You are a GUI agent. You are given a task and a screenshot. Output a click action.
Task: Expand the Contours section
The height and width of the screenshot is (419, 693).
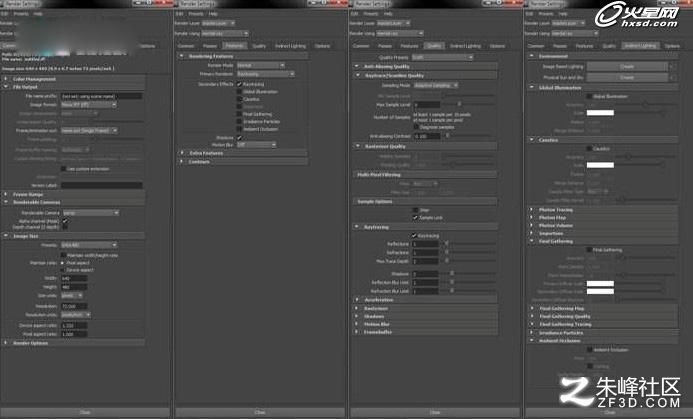(242, 162)
